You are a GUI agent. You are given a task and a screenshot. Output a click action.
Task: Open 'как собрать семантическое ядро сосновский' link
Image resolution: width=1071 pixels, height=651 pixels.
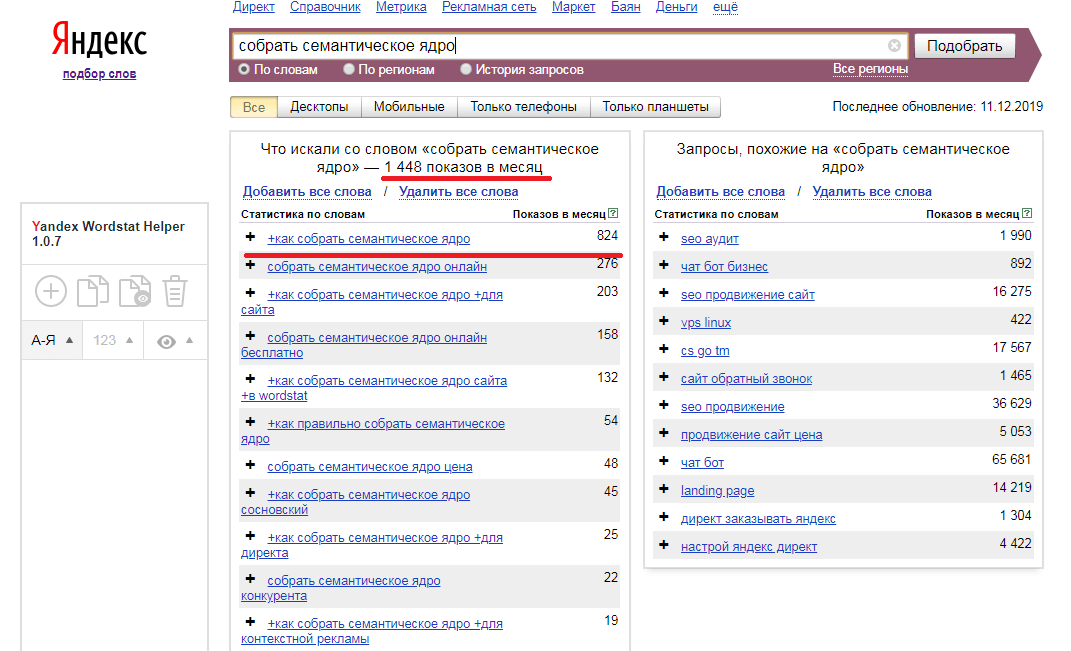(x=355, y=502)
